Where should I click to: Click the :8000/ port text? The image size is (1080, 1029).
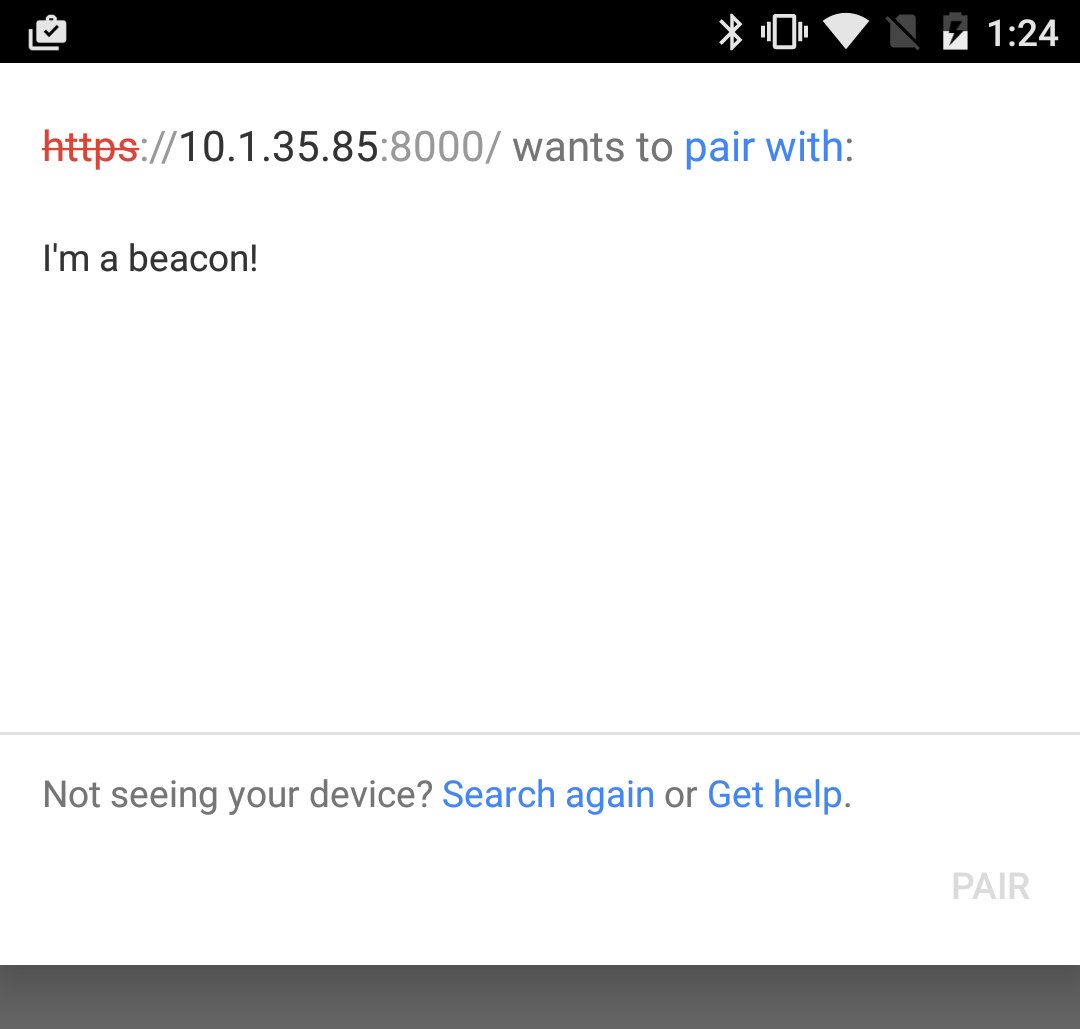440,147
